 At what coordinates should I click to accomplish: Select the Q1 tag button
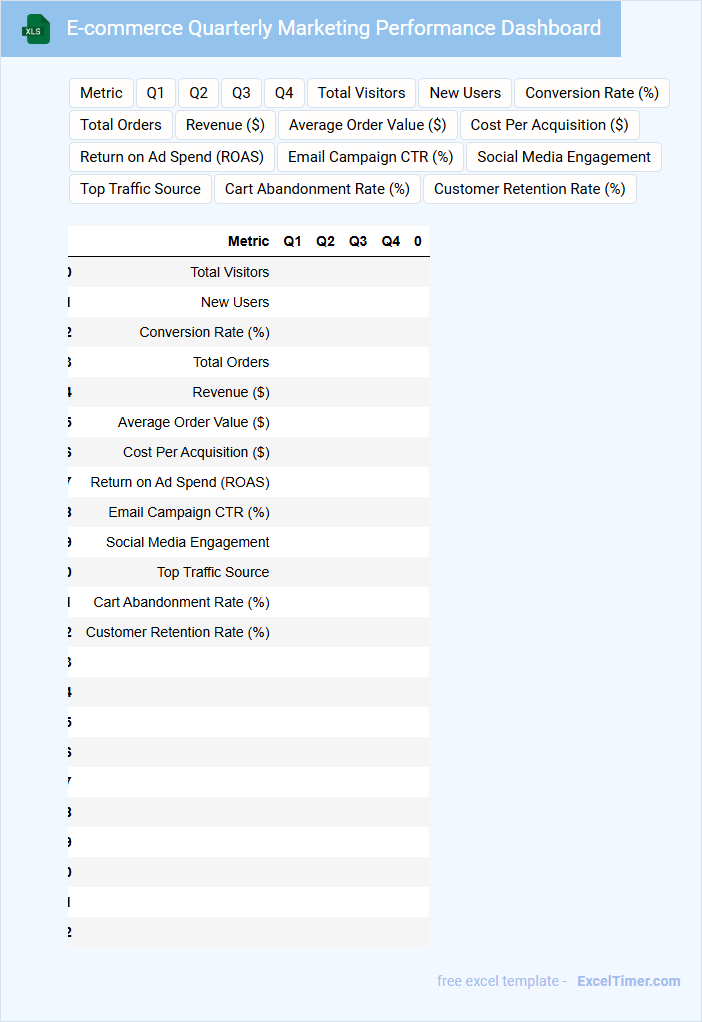(x=155, y=93)
